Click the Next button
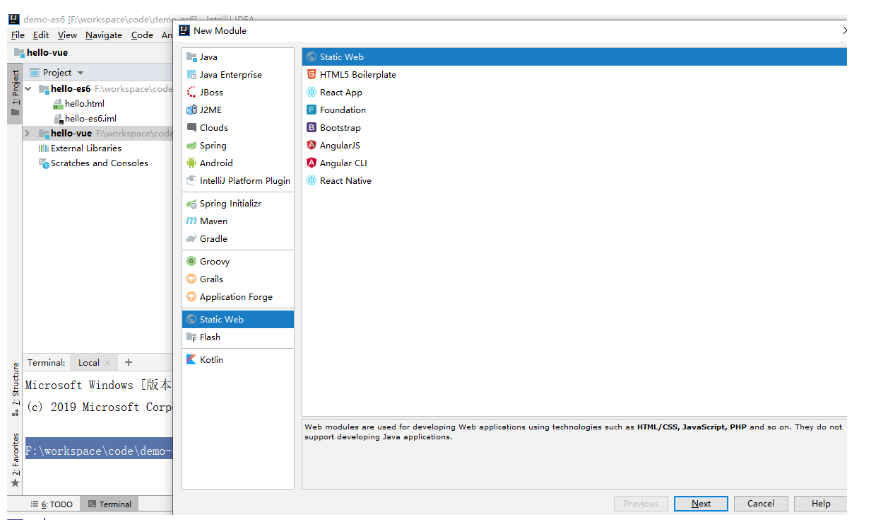The width and height of the screenshot is (869, 520). [x=701, y=503]
